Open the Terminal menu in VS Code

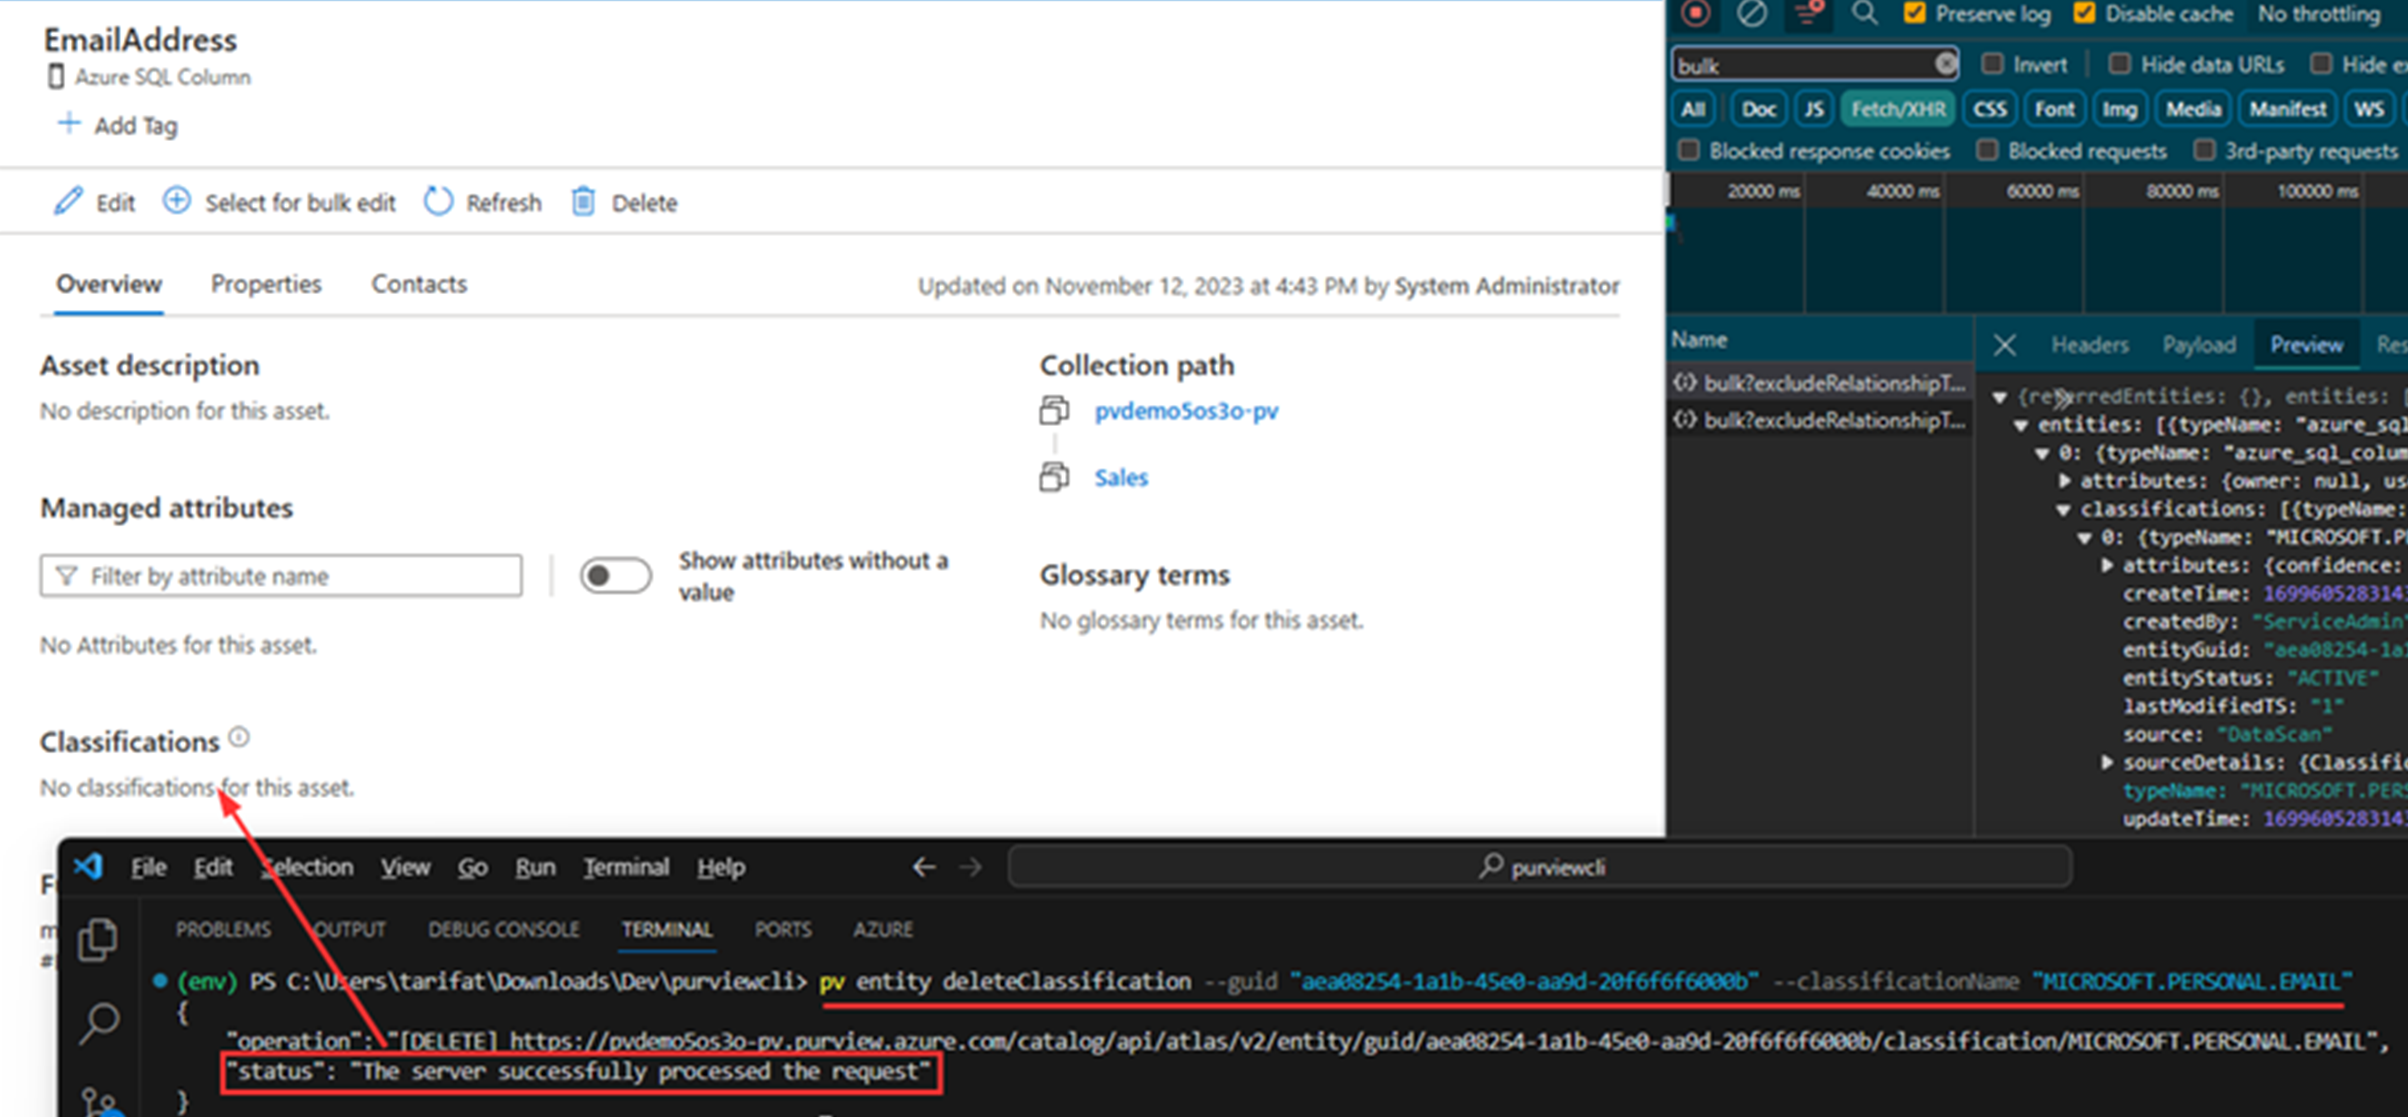[626, 867]
